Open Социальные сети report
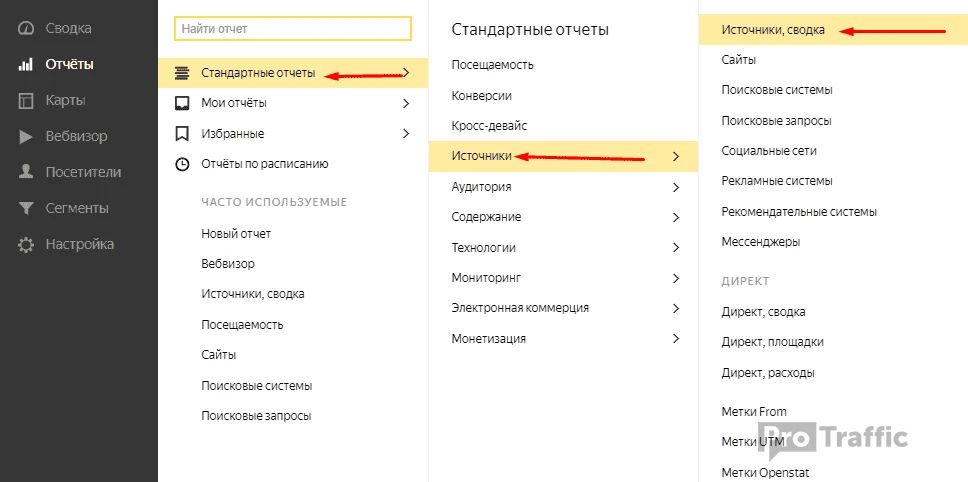The height and width of the screenshot is (482, 968). [769, 151]
